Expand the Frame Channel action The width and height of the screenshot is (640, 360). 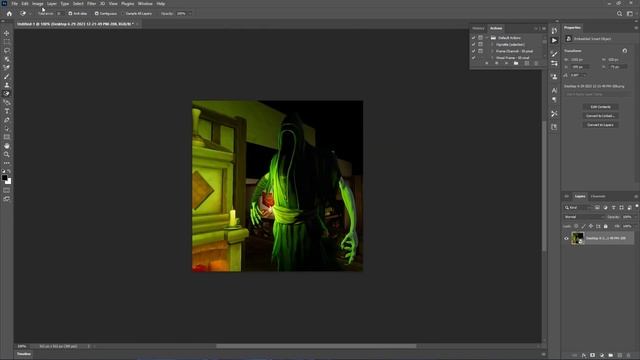492,51
